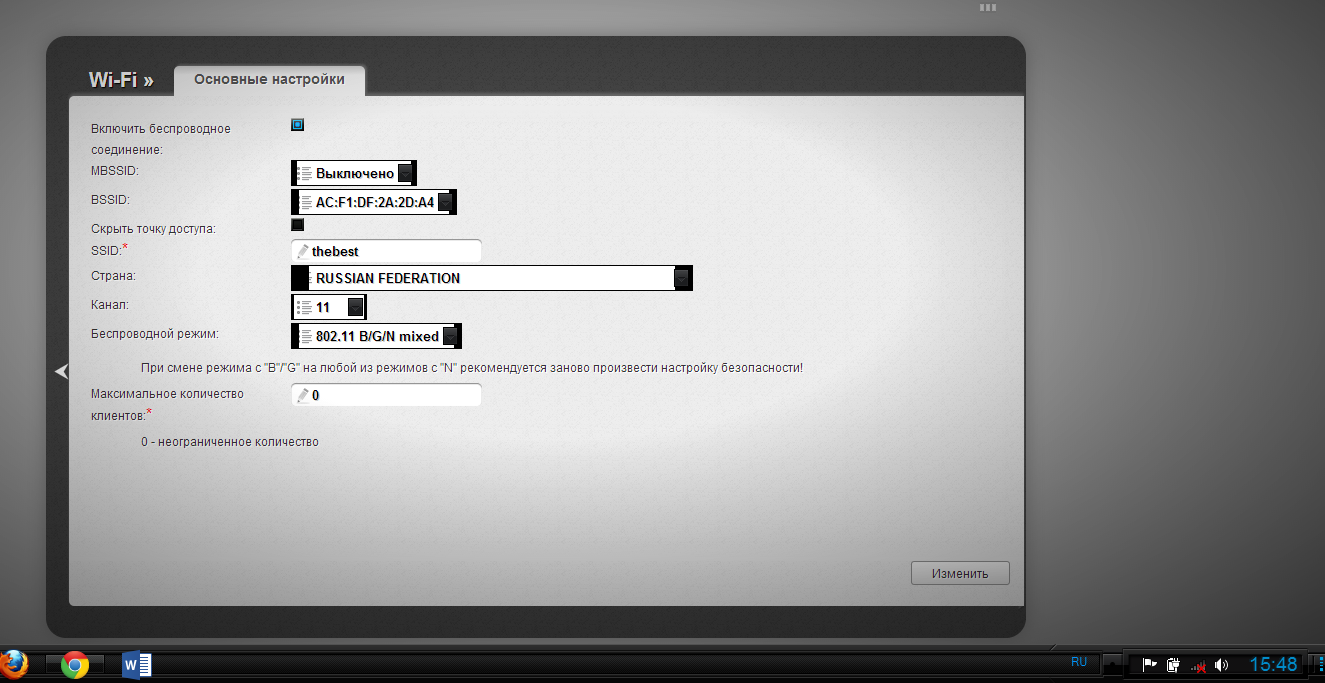This screenshot has width=1325, height=683.
Task: Show hidden tray icons arrow
Action: 1111,664
